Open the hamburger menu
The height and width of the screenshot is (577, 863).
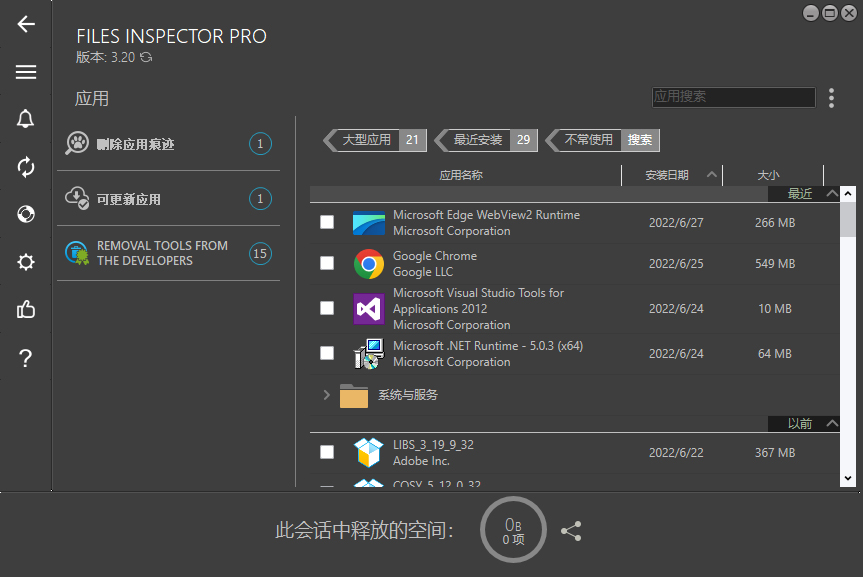coord(26,72)
